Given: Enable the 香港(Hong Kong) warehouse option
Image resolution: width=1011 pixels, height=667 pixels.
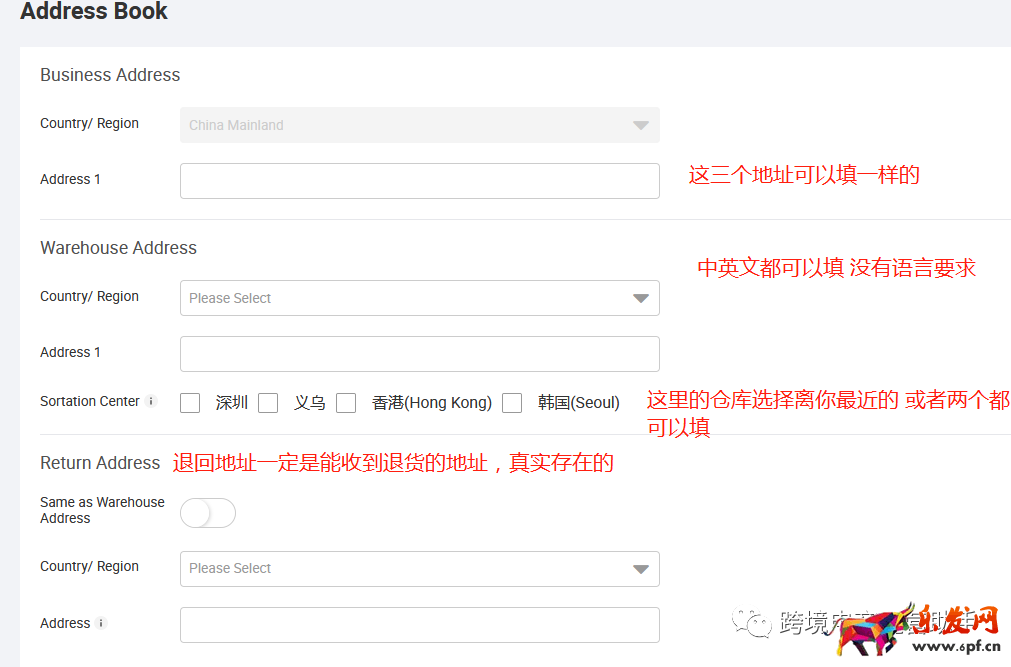Looking at the screenshot, I should (346, 402).
